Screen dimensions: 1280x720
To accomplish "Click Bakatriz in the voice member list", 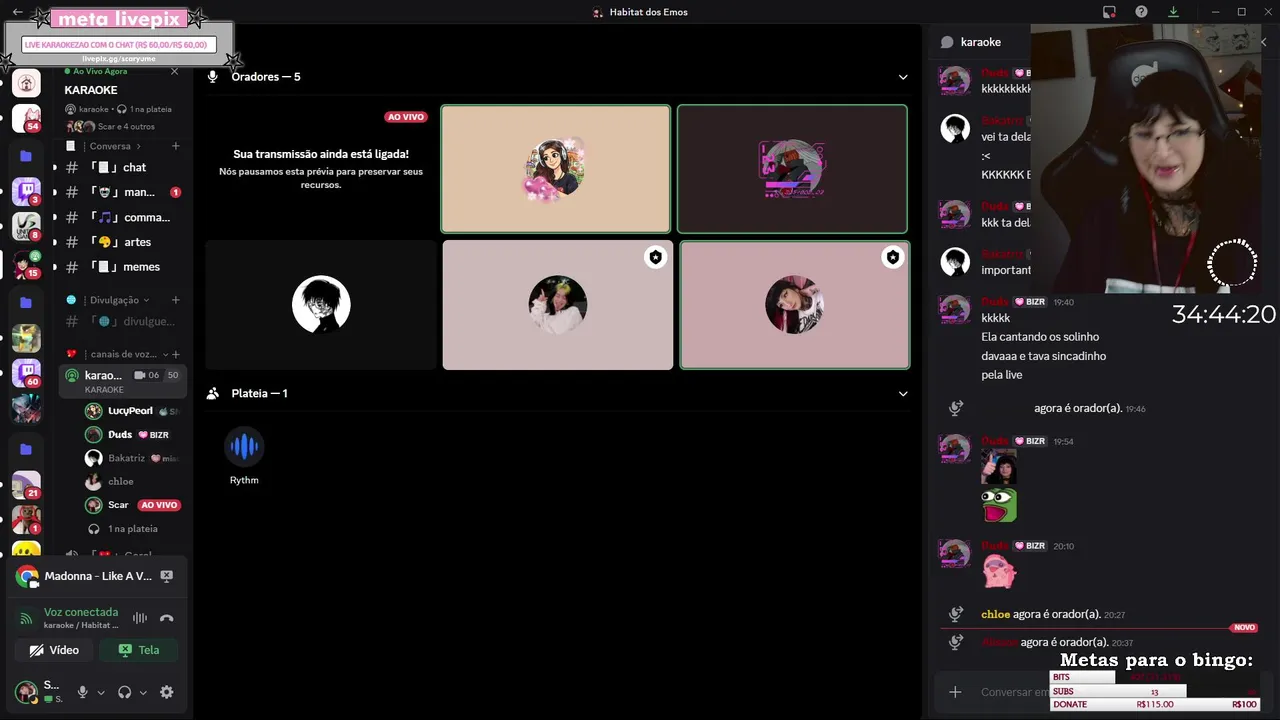I will (132, 458).
